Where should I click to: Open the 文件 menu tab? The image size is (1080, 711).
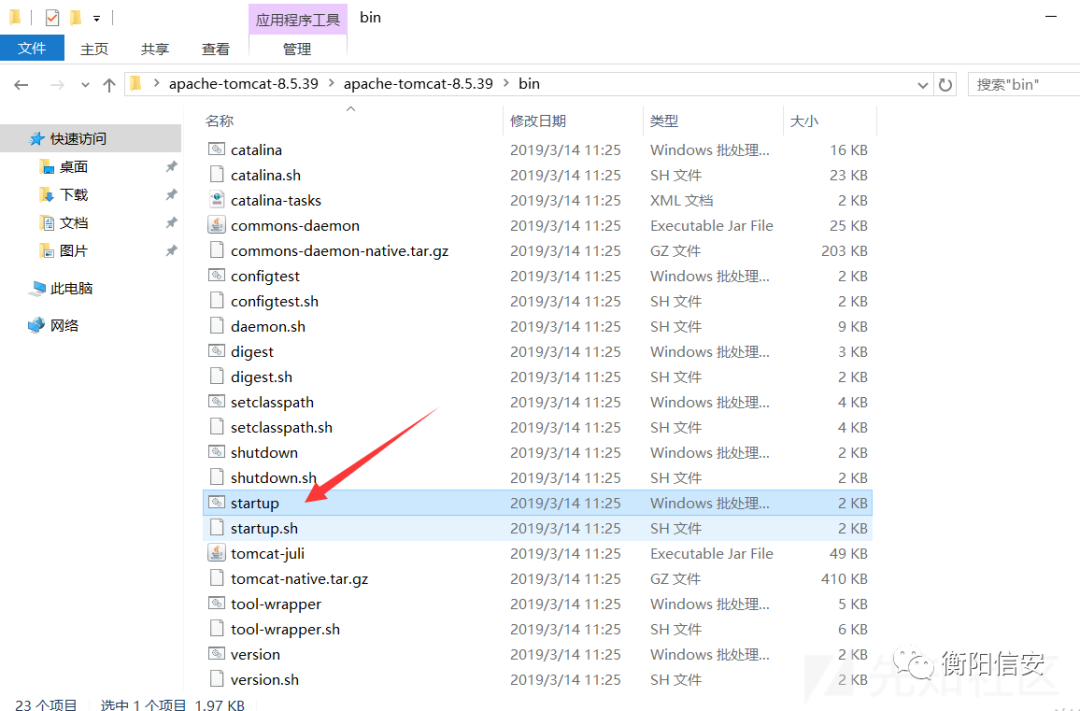[32, 48]
